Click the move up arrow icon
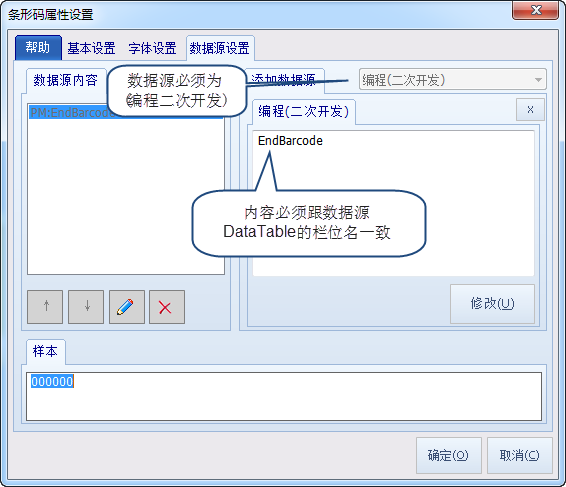This screenshot has width=566, height=487. [45, 307]
